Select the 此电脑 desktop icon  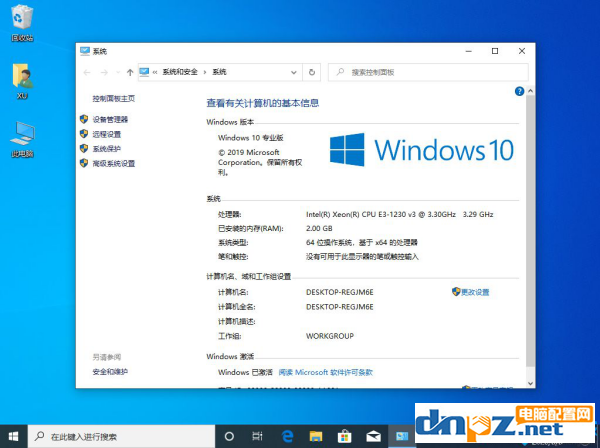pyautogui.click(x=22, y=139)
